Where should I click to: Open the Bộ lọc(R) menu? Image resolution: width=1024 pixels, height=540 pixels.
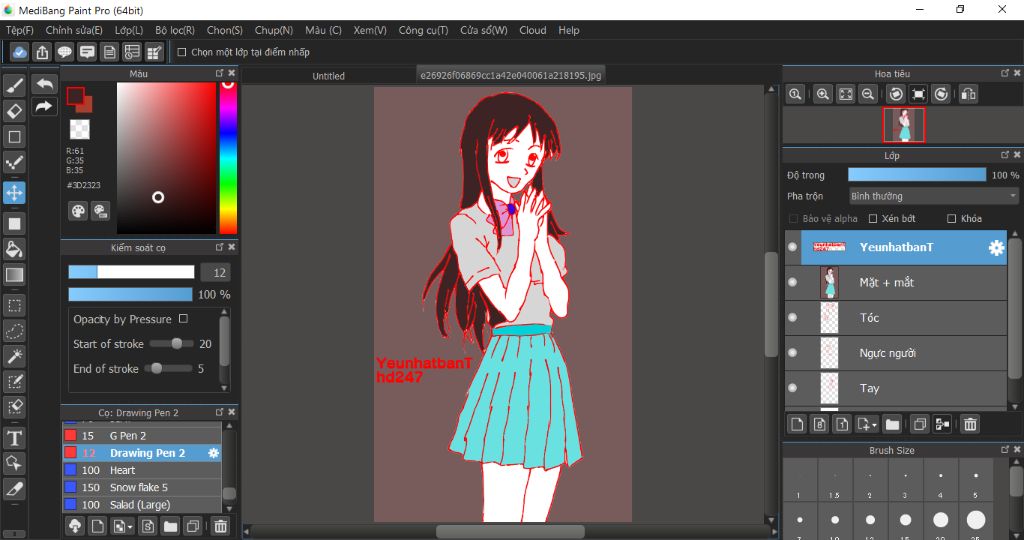[175, 30]
